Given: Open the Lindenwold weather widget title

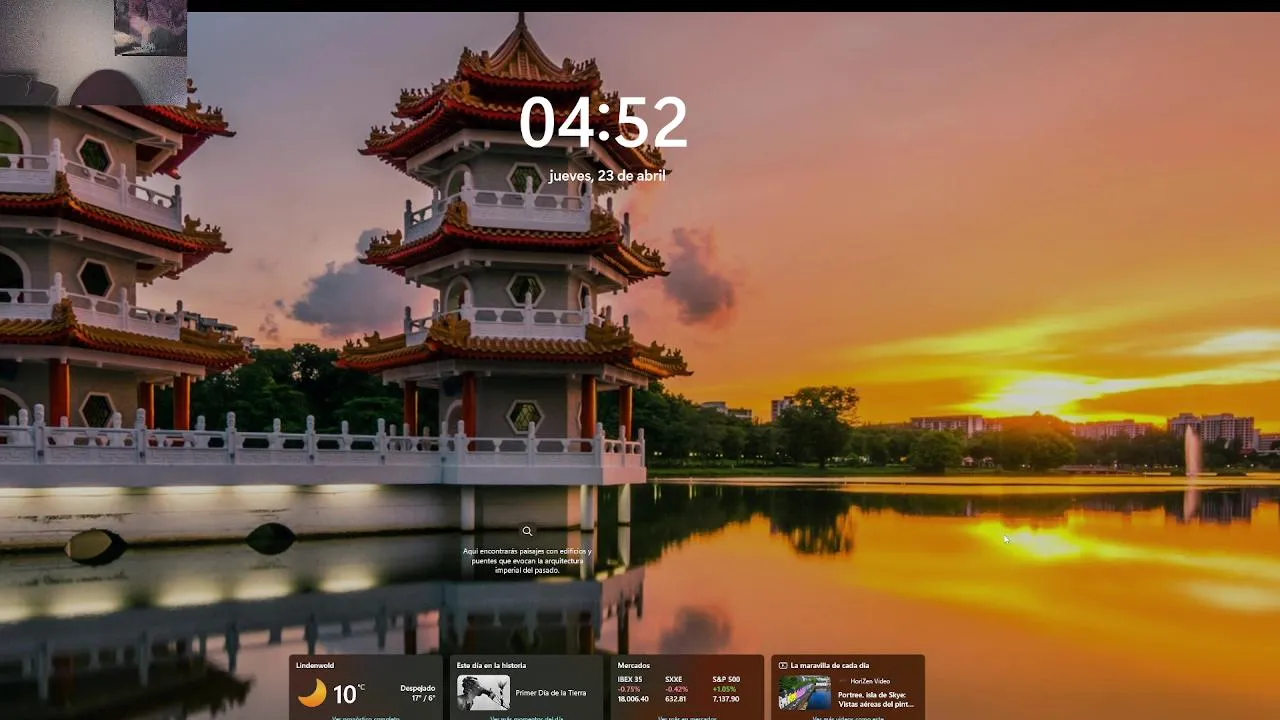Looking at the screenshot, I should tap(315, 665).
